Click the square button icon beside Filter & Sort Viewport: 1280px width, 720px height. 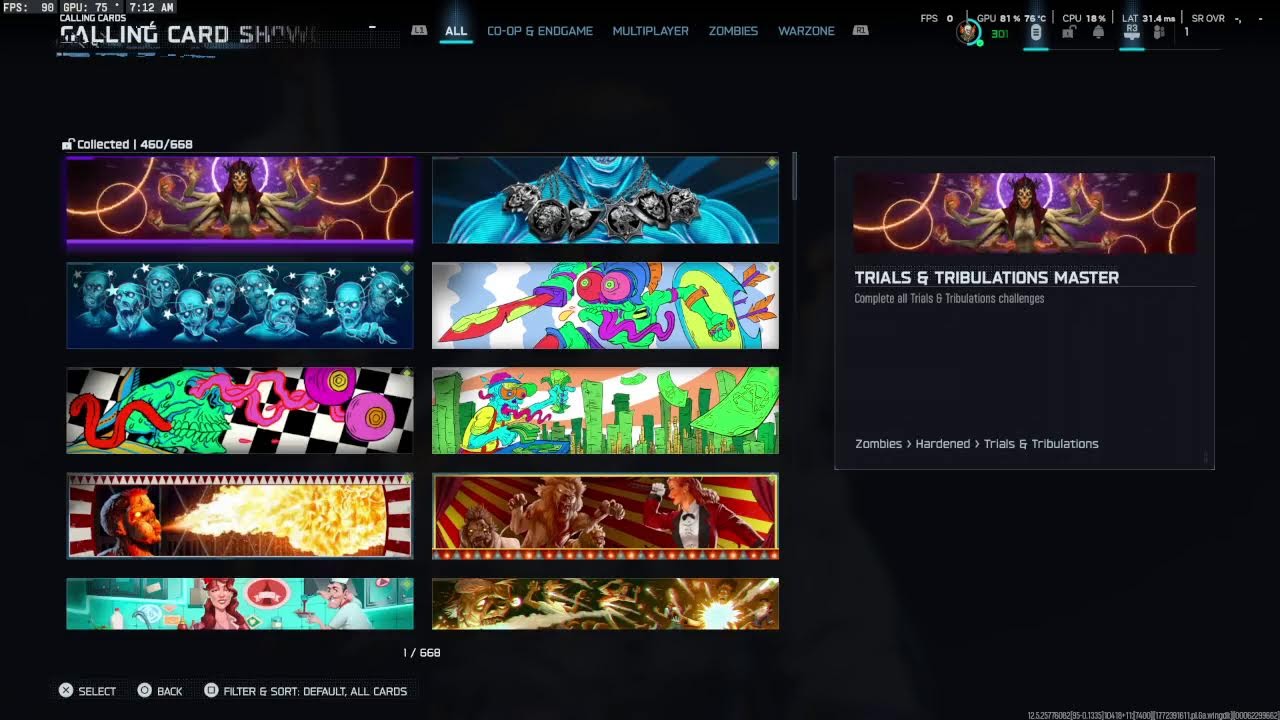click(x=211, y=690)
